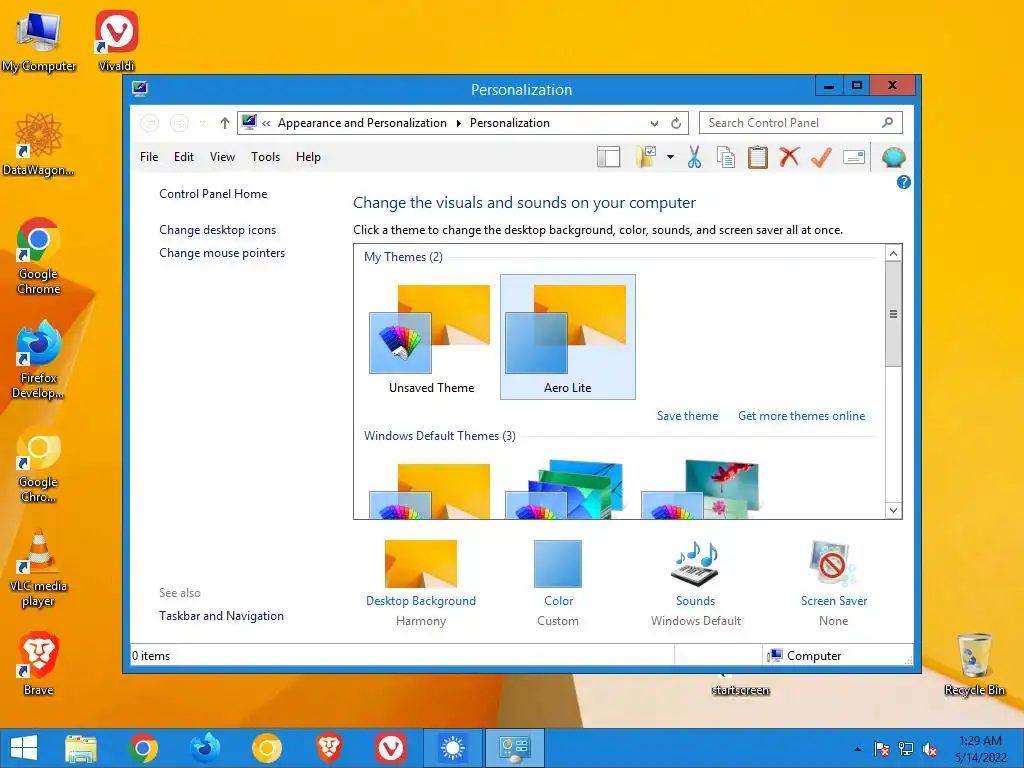Image resolution: width=1024 pixels, height=768 pixels.
Task: Click themes list scrollbar down arrow
Action: [893, 510]
